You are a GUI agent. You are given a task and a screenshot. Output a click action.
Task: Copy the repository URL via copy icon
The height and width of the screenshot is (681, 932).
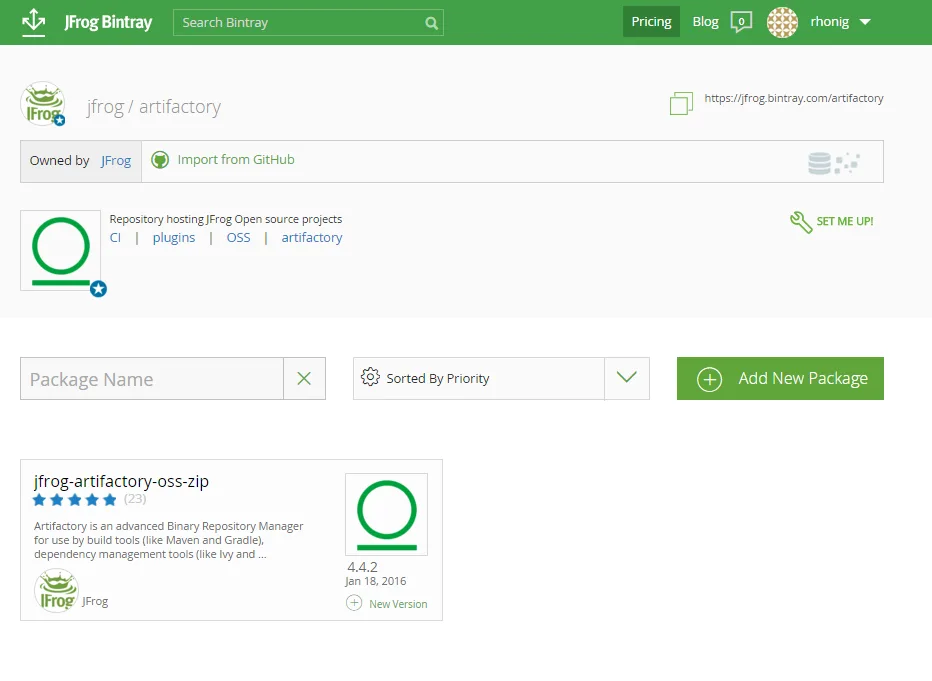pos(681,103)
